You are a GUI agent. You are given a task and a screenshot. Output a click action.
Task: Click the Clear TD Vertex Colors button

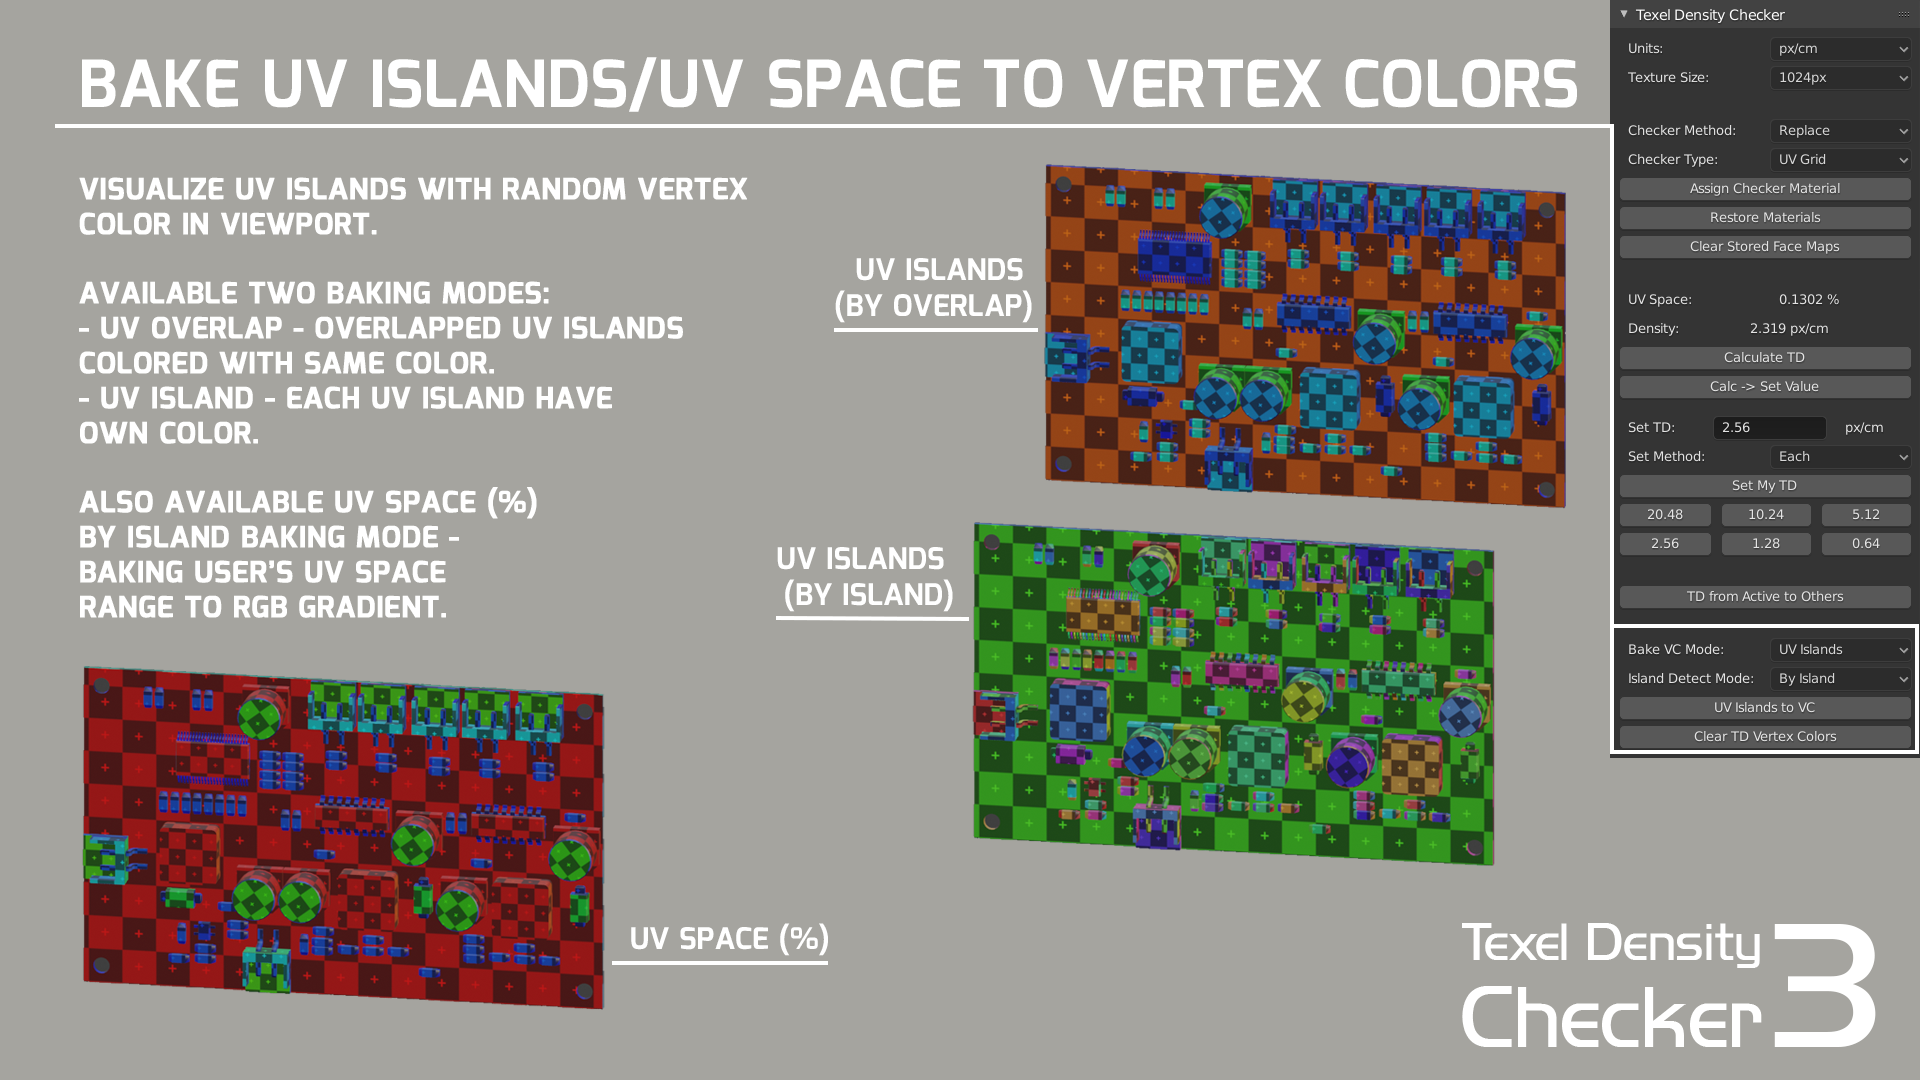click(x=1764, y=736)
